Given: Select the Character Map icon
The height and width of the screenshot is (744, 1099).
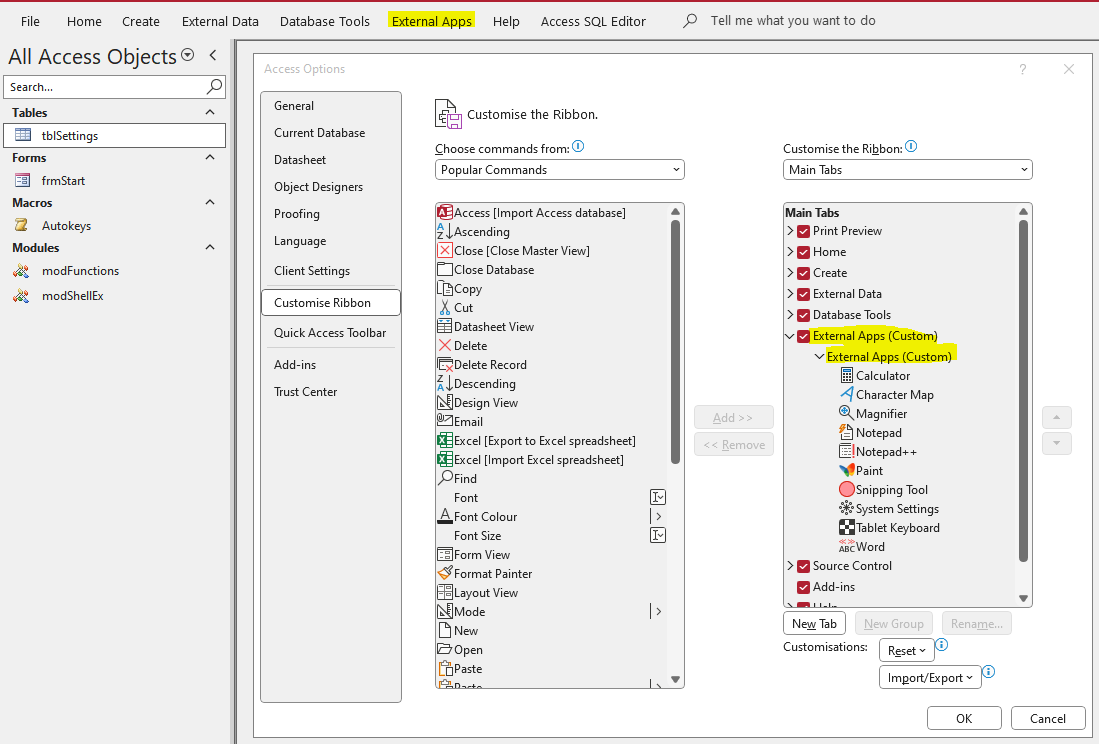Looking at the screenshot, I should pos(846,394).
